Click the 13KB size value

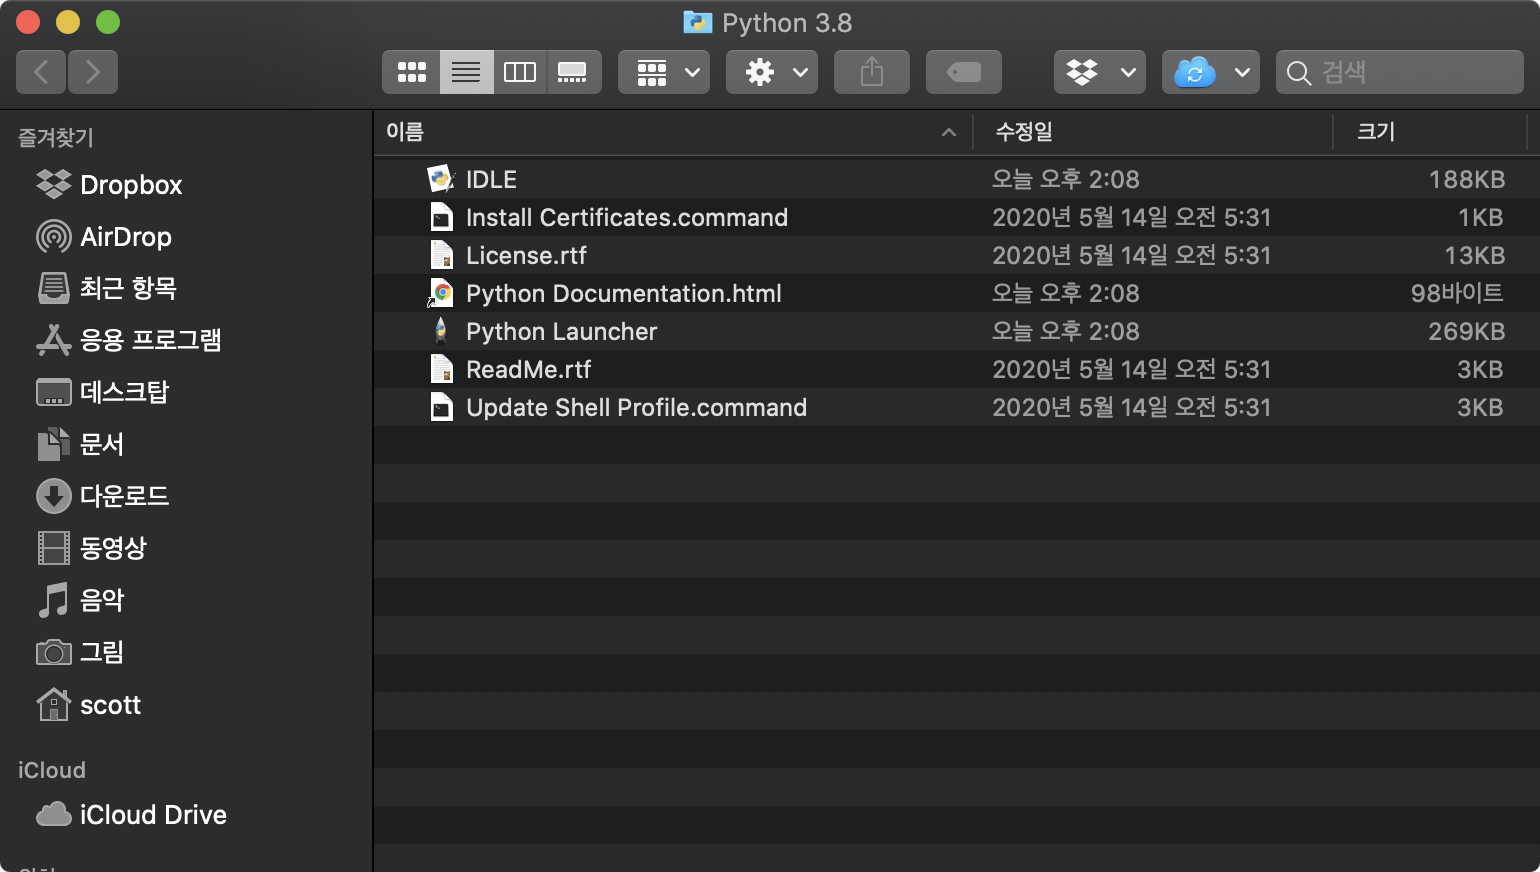(1475, 256)
